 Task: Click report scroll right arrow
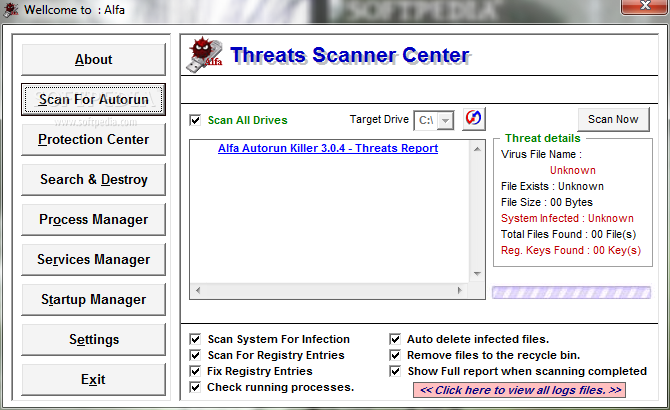pyautogui.click(x=460, y=290)
